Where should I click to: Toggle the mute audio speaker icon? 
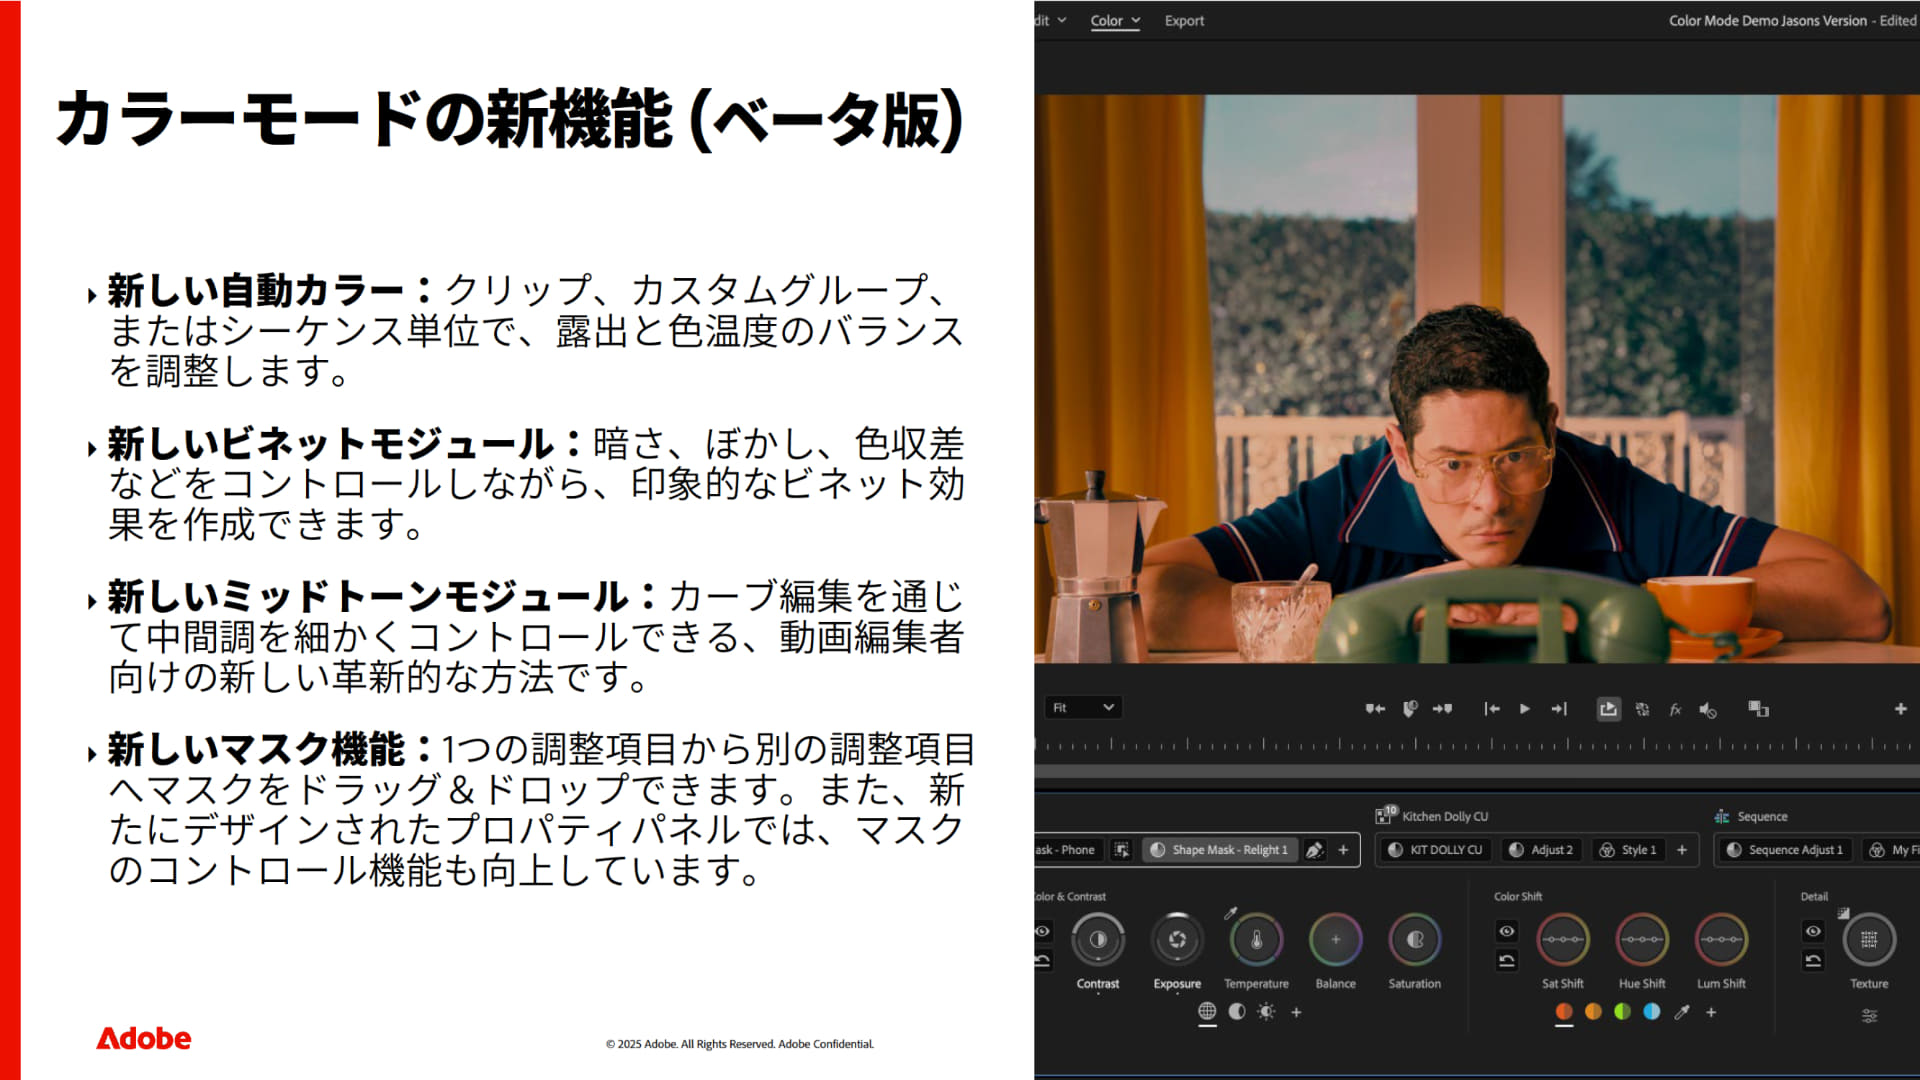click(x=1708, y=709)
